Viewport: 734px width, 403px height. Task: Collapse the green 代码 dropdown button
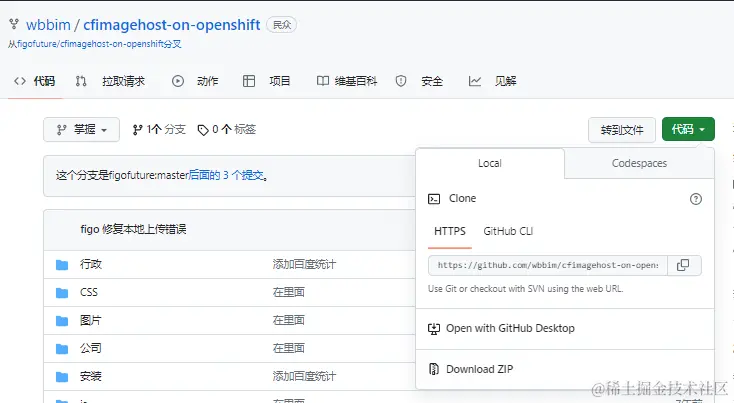tap(688, 129)
